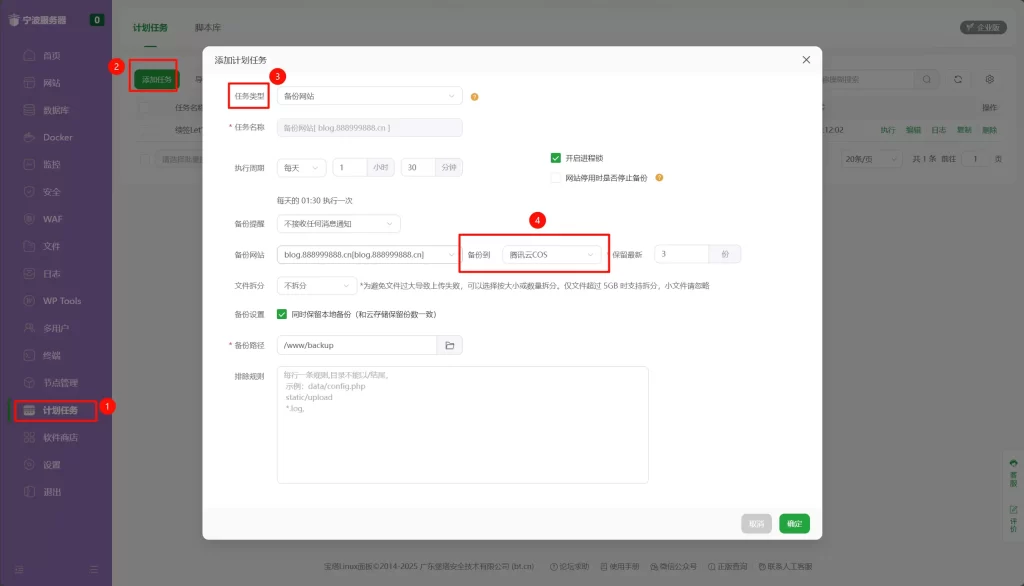This screenshot has width=1024, height=586.
Task: Toggle the 同时保留本地备份 checkbox
Action: [x=282, y=314]
